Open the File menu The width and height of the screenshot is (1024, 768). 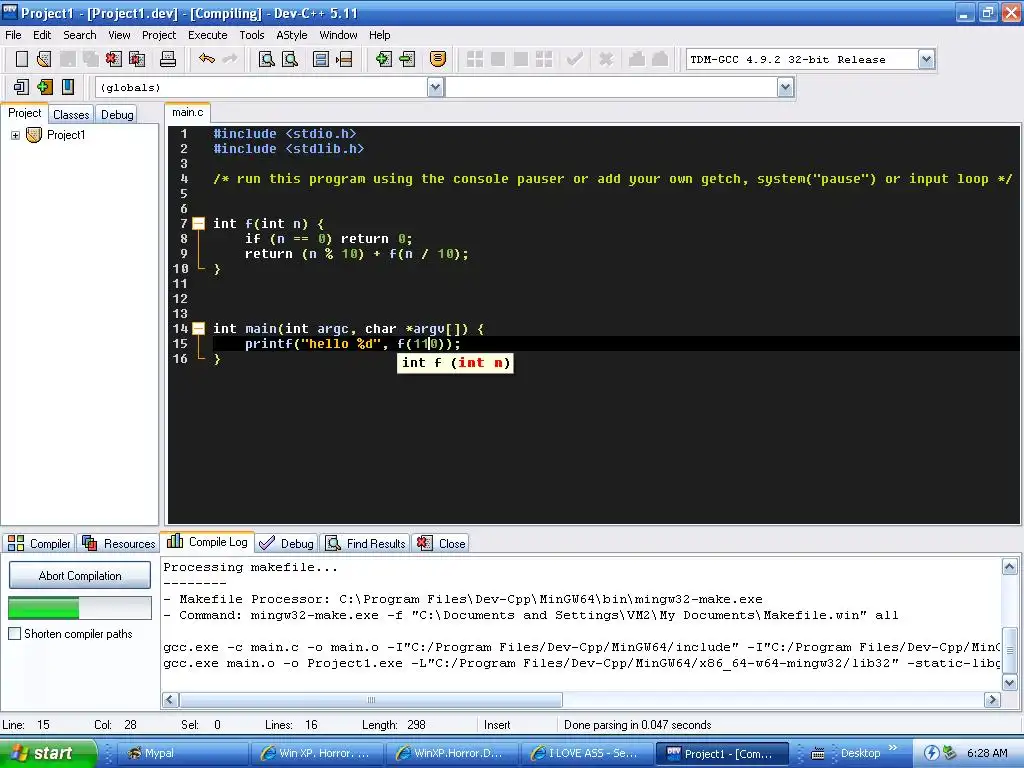(x=13, y=35)
